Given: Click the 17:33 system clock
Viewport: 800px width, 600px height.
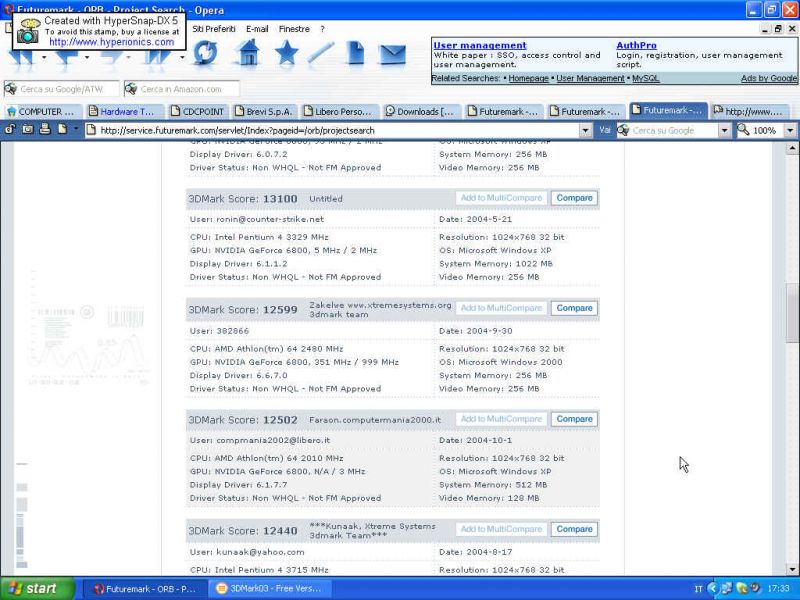Looking at the screenshot, I should (778, 589).
